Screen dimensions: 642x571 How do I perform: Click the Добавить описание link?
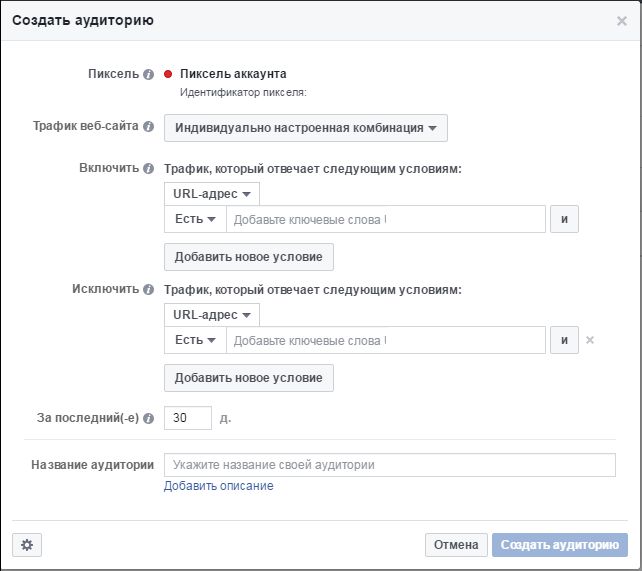point(219,486)
